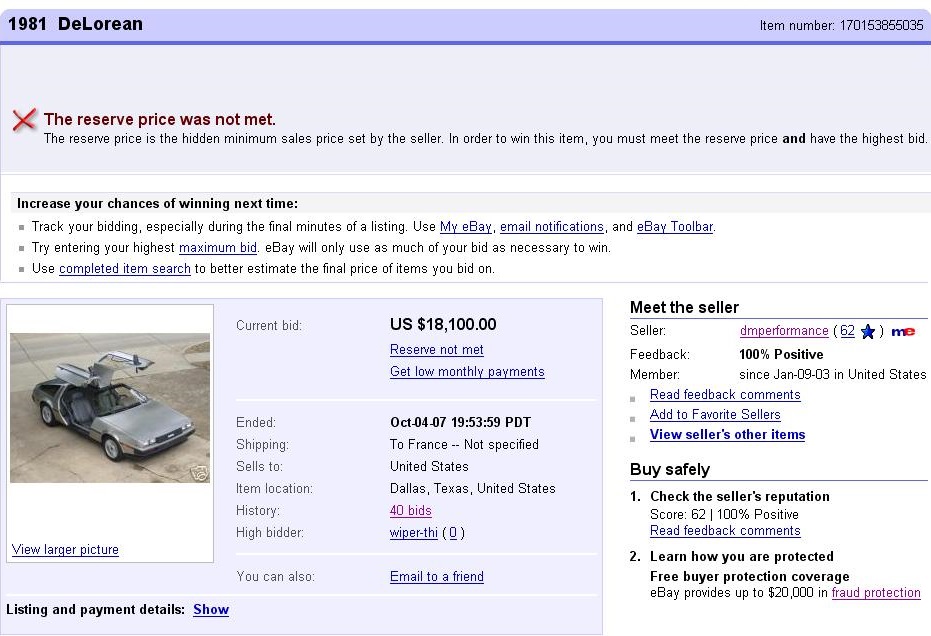Open seller dmperformance profile

click(784, 331)
